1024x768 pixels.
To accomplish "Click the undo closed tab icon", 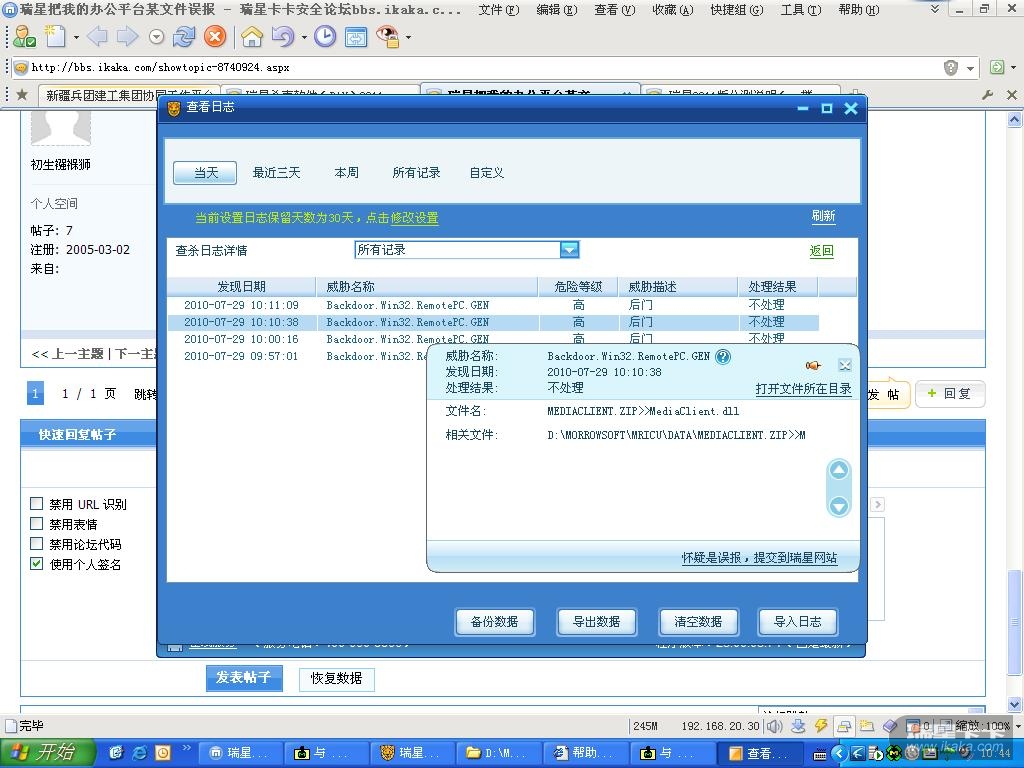I will point(283,37).
